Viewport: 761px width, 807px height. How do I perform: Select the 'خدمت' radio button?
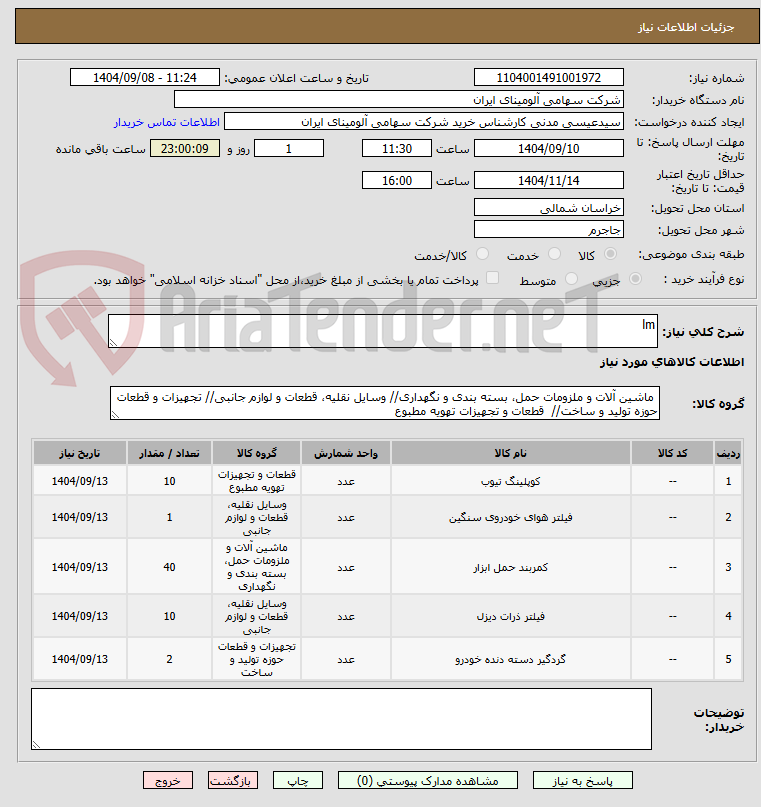(554, 254)
